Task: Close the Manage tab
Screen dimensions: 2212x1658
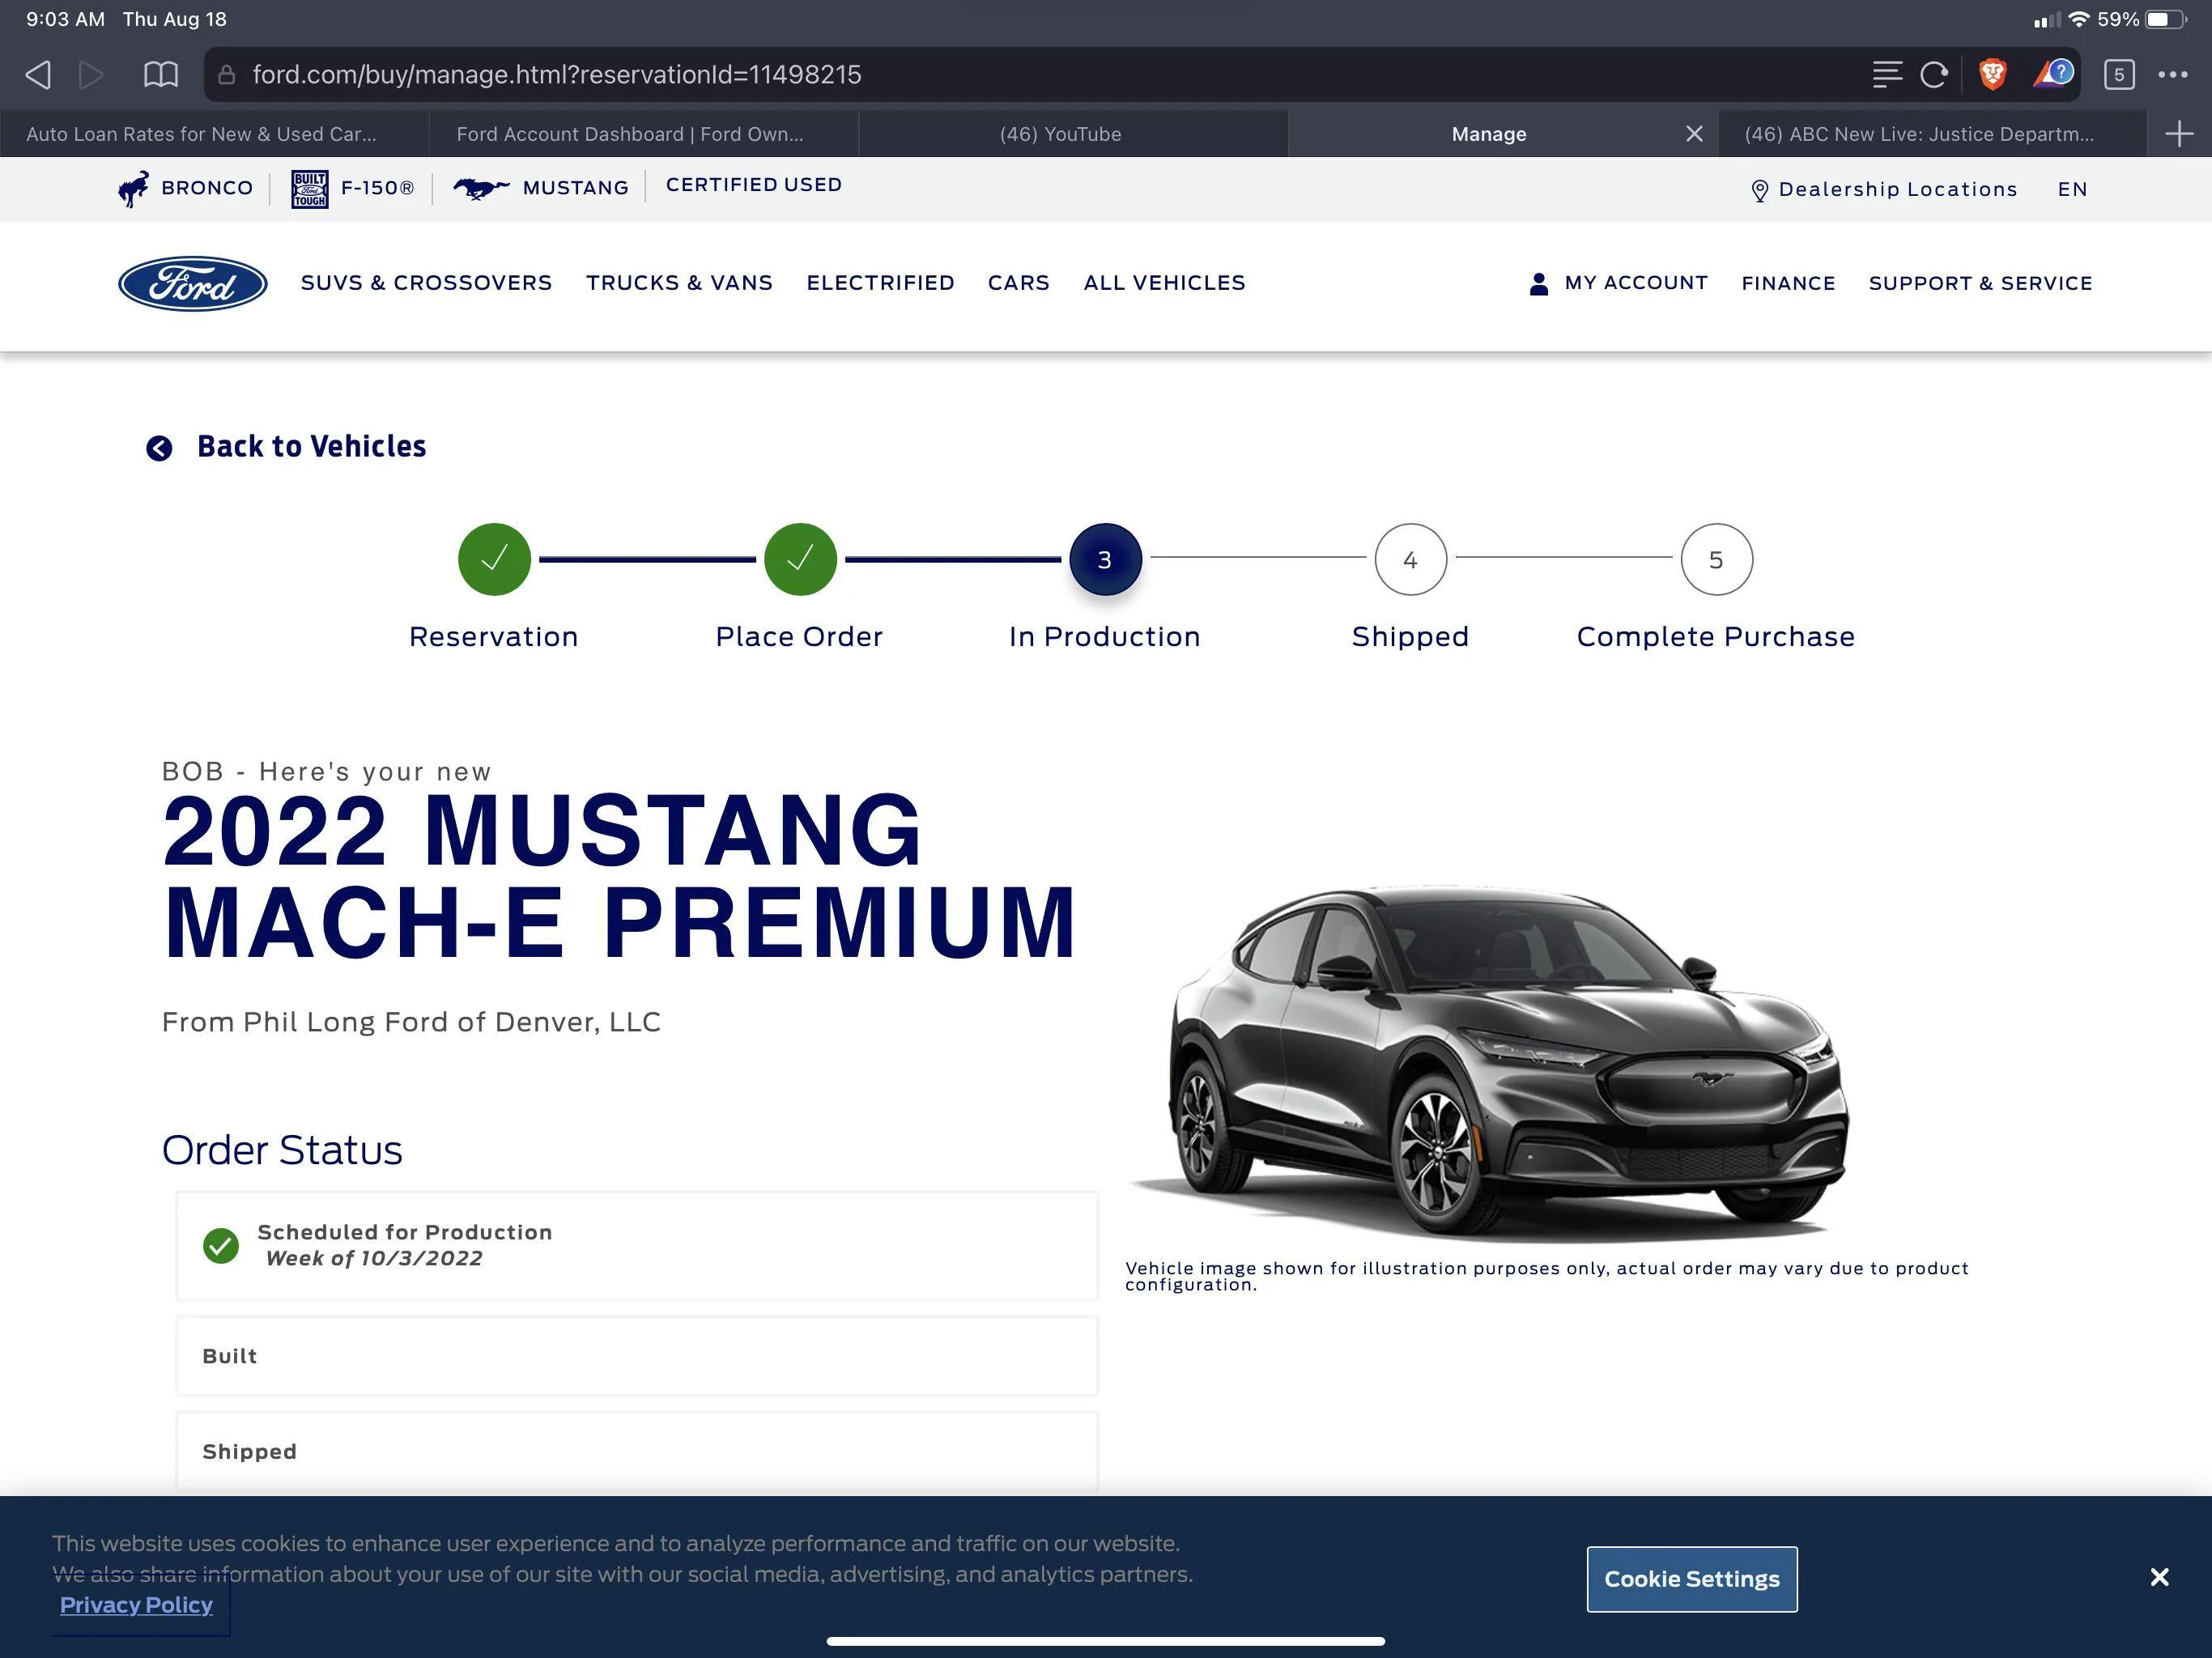Action: click(x=1694, y=134)
